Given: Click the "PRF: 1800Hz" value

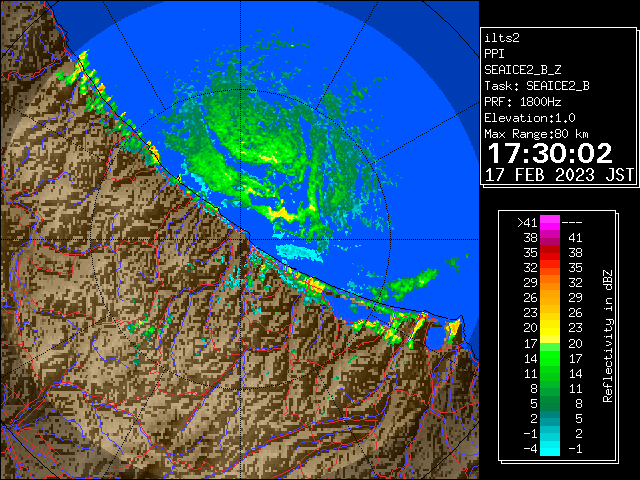Looking at the screenshot, I should (x=522, y=102).
